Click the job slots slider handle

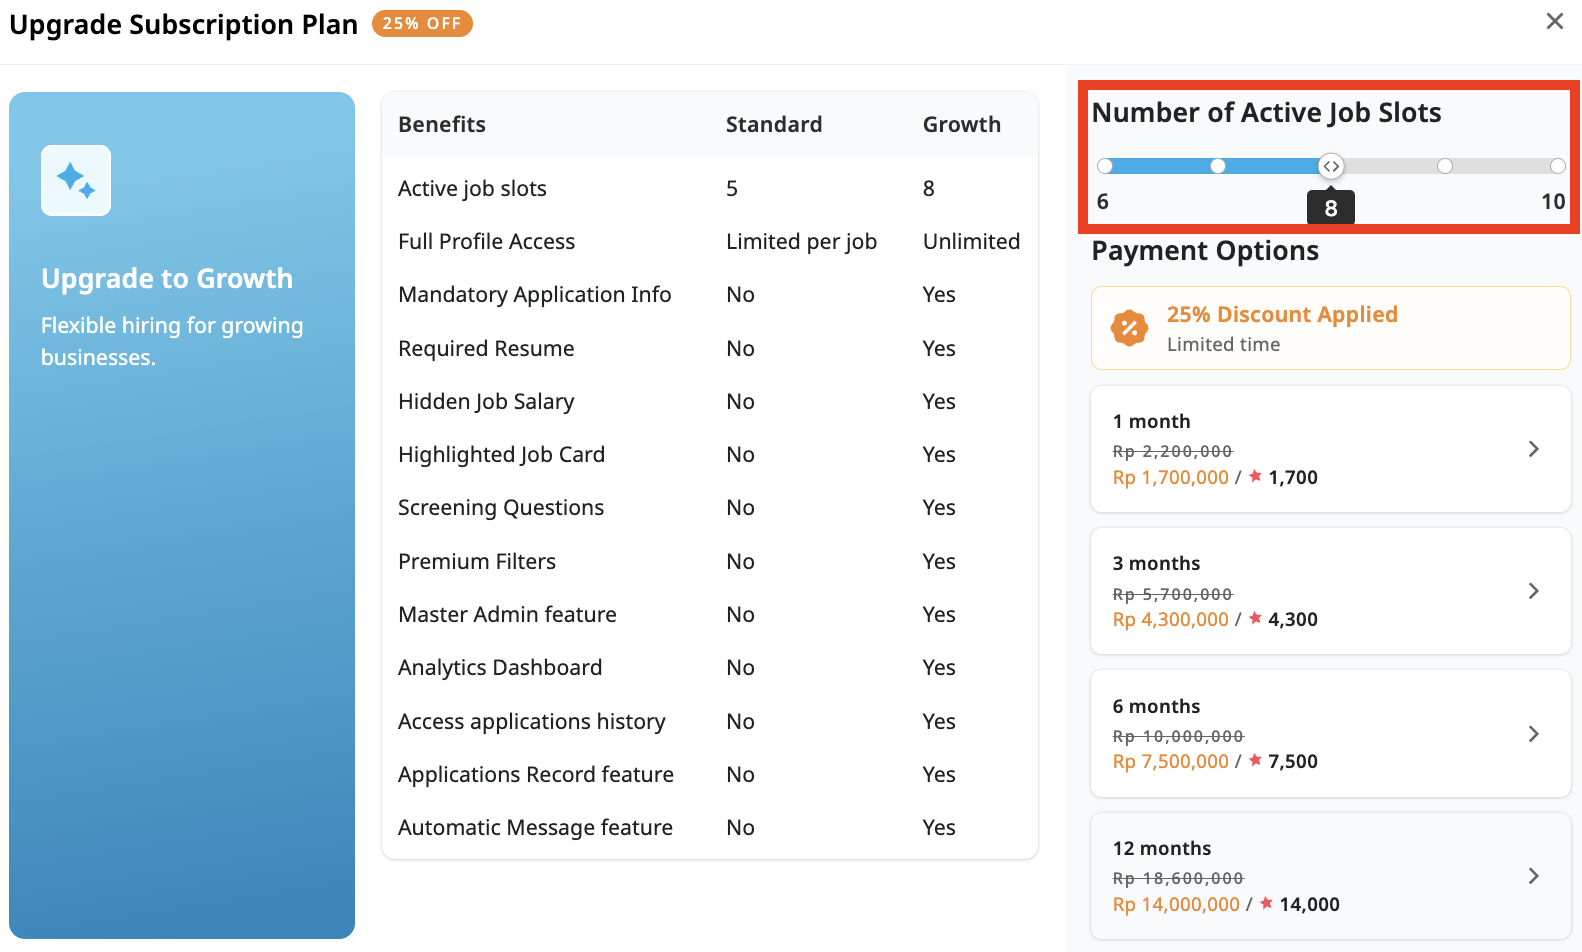tap(1330, 166)
